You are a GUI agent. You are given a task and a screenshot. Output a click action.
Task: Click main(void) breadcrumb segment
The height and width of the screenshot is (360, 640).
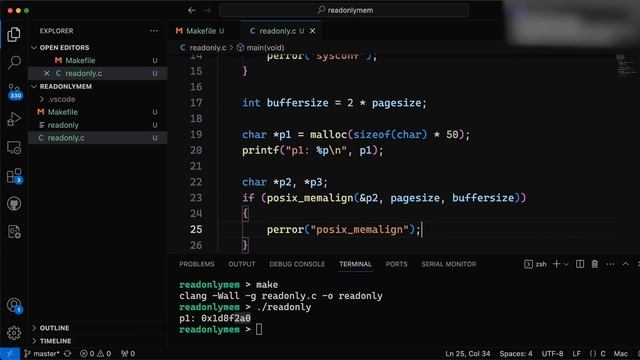pyautogui.click(x=260, y=48)
